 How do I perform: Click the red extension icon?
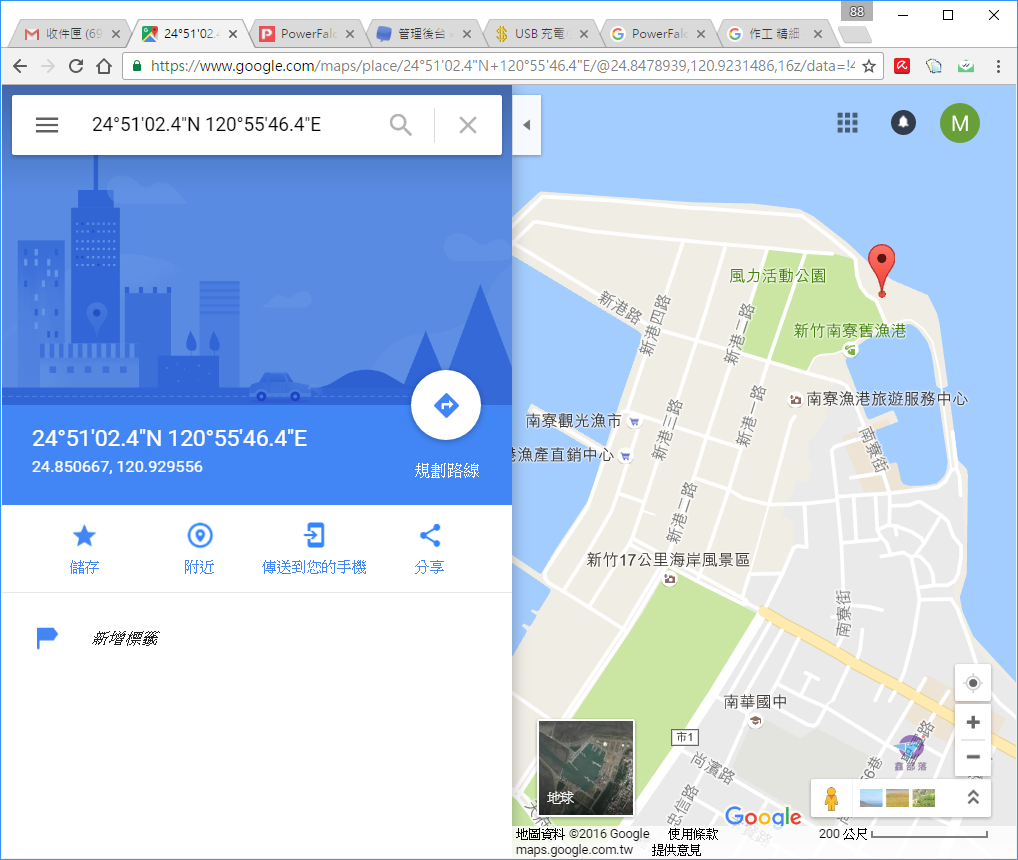pyautogui.click(x=902, y=66)
